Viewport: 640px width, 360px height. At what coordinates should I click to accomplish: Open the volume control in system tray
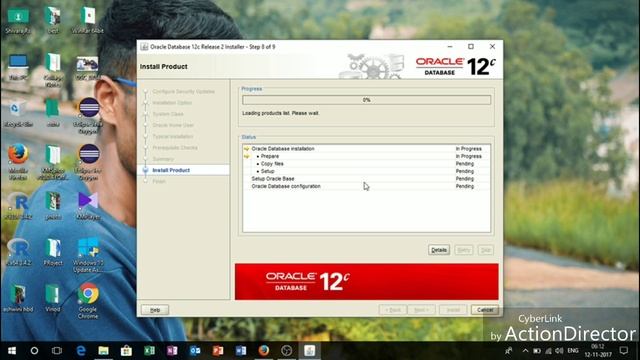pyautogui.click(x=559, y=351)
